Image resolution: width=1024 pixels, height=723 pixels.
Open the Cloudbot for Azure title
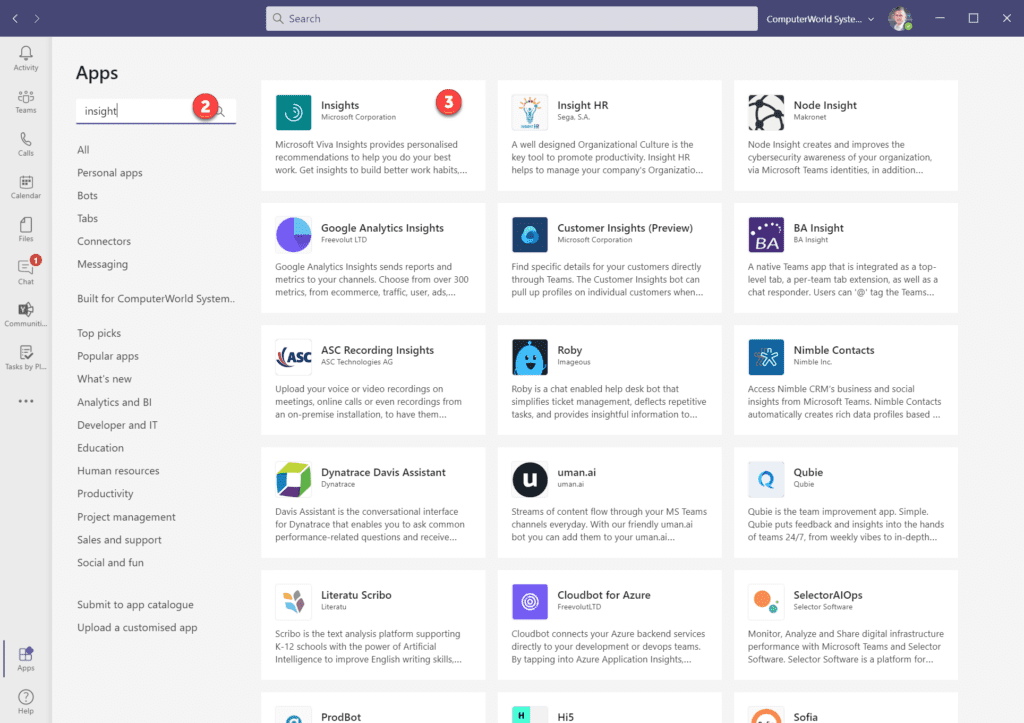[603, 595]
